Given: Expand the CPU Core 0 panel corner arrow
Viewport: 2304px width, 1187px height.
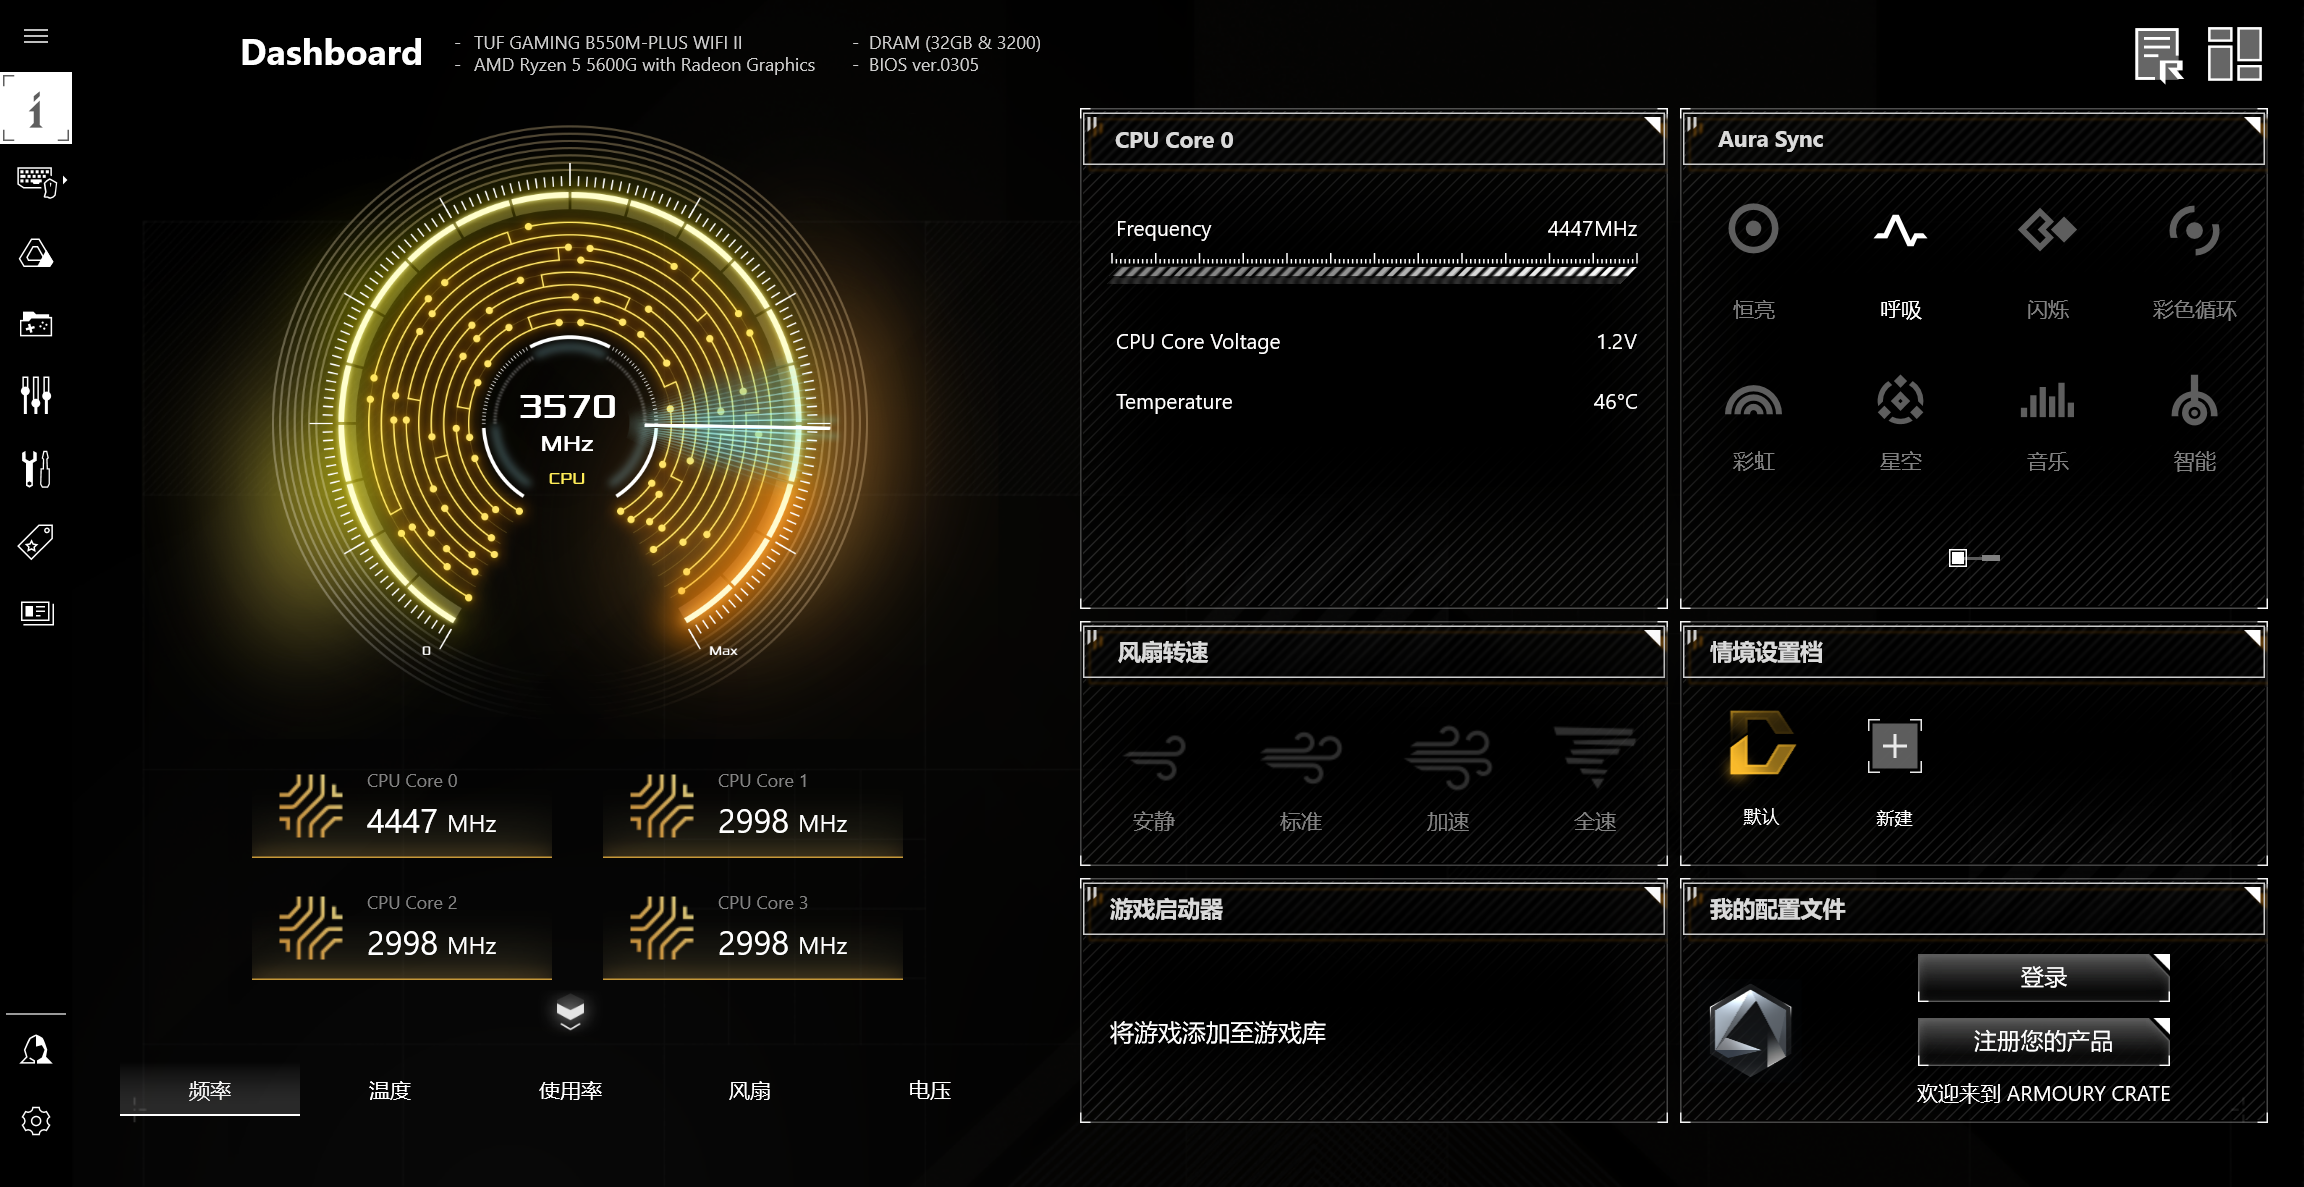Looking at the screenshot, I should [1653, 124].
